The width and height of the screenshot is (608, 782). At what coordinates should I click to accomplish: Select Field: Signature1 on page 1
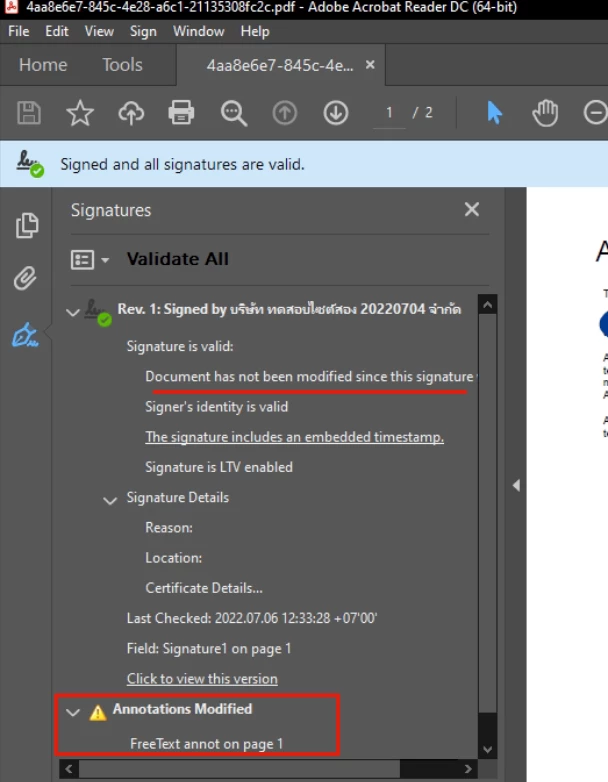208,648
